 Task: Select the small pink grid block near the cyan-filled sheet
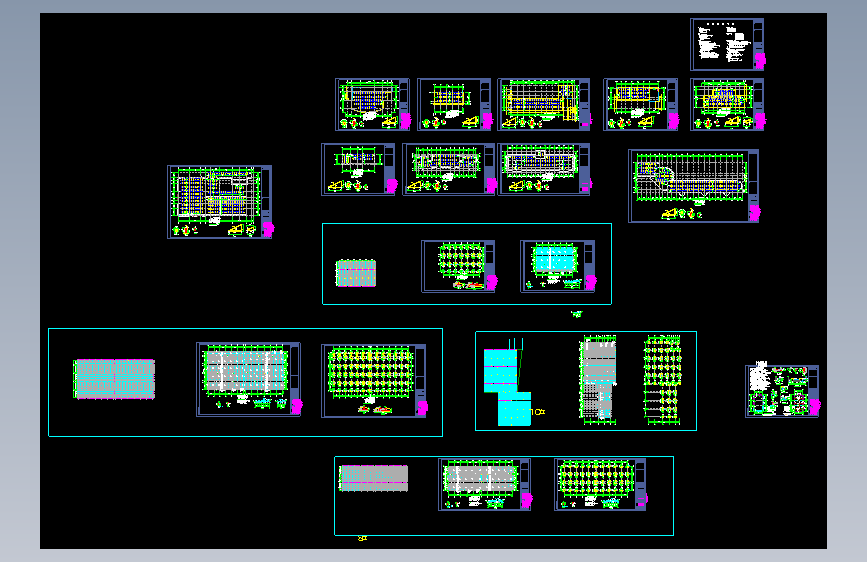356,273
